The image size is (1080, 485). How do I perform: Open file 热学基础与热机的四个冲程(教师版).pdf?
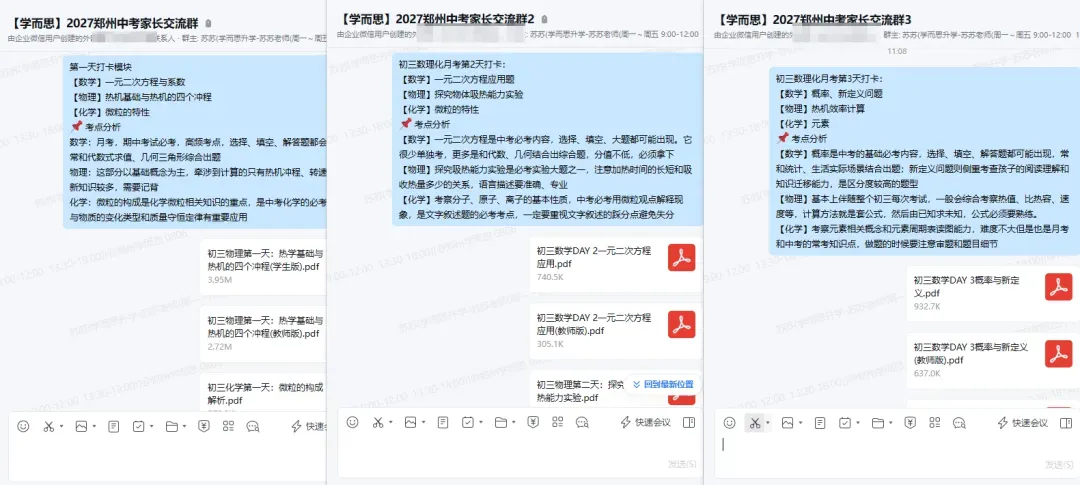(x=263, y=333)
